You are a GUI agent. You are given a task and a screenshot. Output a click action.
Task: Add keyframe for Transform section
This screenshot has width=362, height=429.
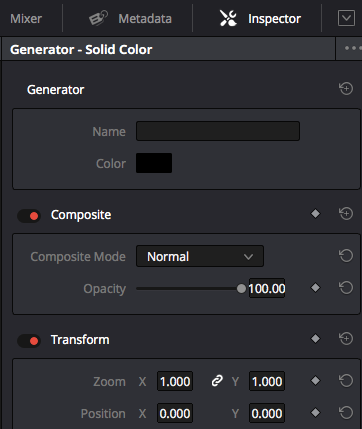315,339
